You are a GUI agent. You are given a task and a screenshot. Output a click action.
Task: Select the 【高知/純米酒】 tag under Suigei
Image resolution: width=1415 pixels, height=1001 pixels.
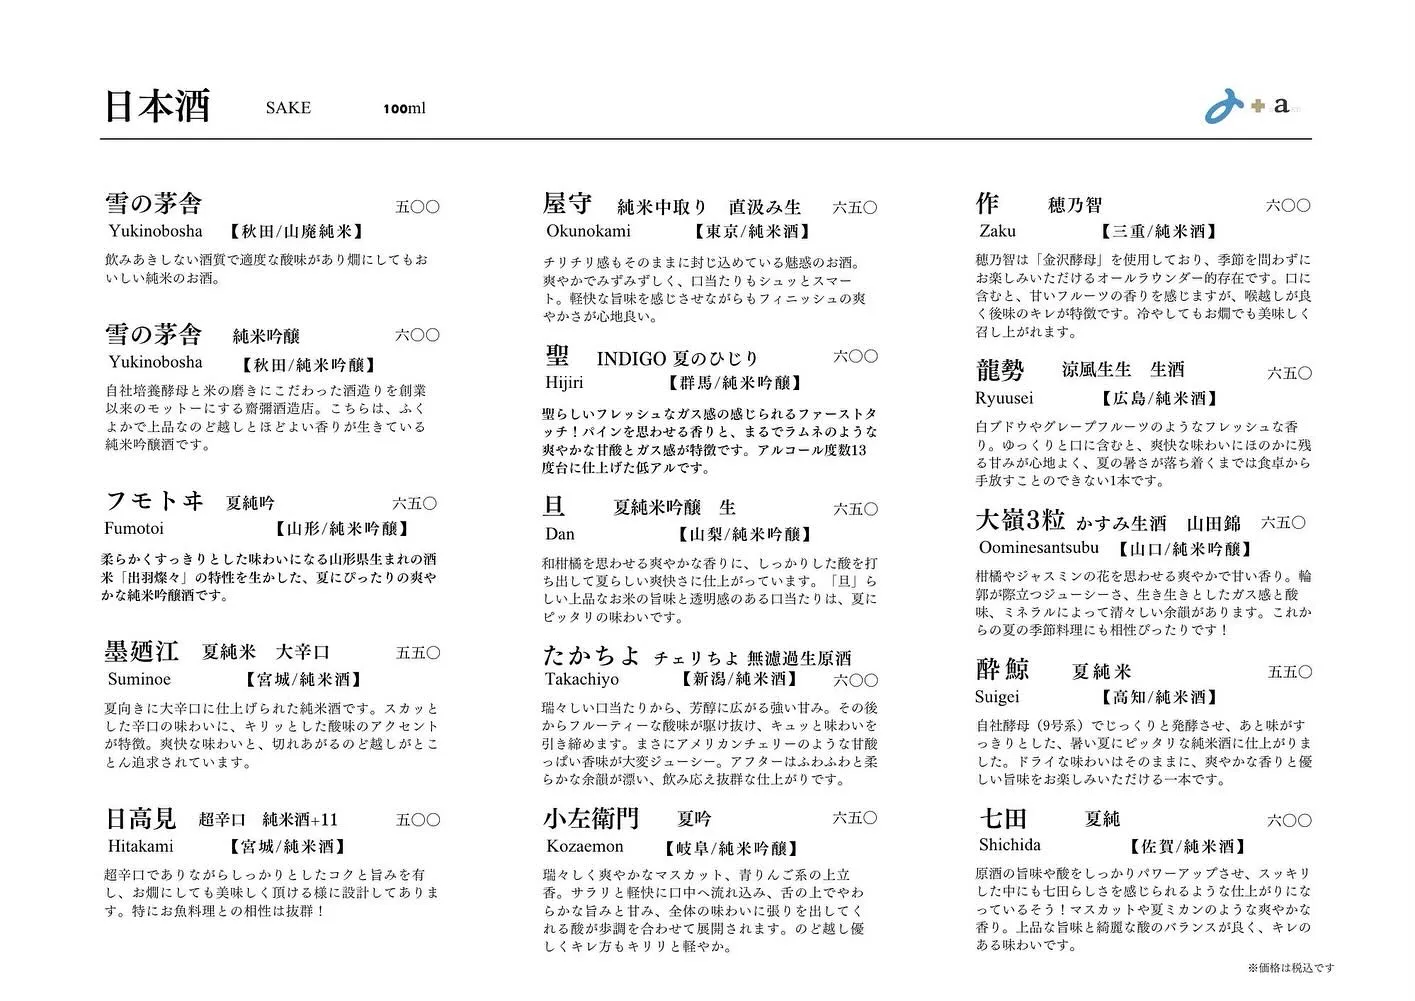click(1156, 697)
